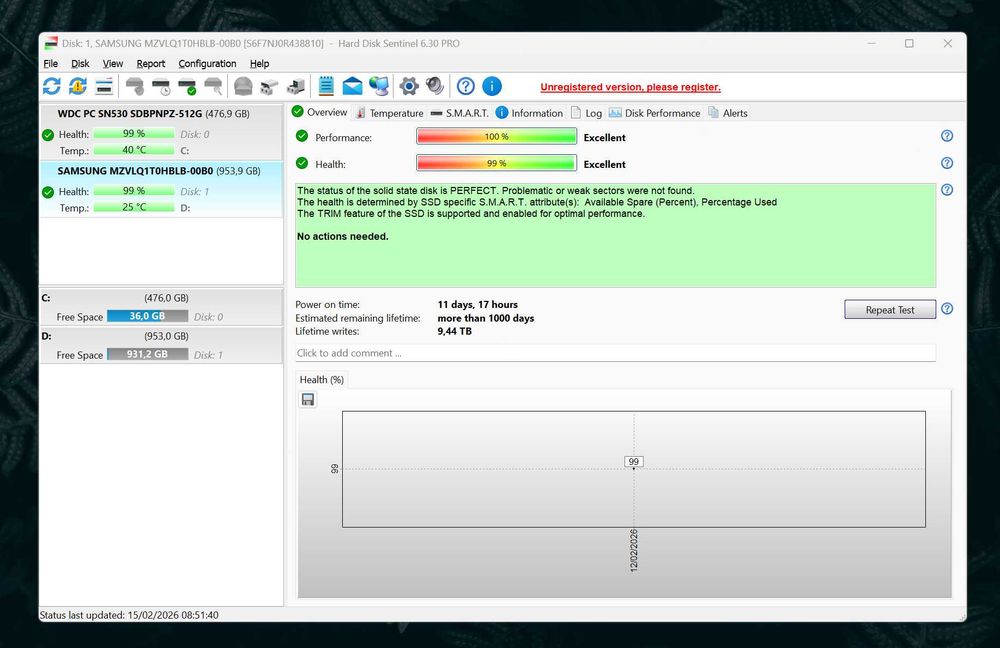Click the 'more than 1000 days' lifetime value
The height and width of the screenshot is (648, 1000).
[486, 318]
